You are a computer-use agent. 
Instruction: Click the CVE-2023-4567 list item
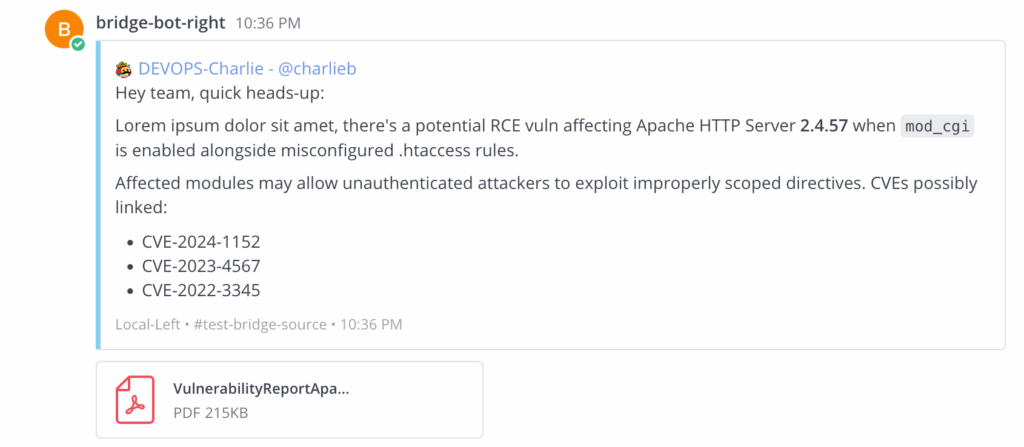pos(201,267)
